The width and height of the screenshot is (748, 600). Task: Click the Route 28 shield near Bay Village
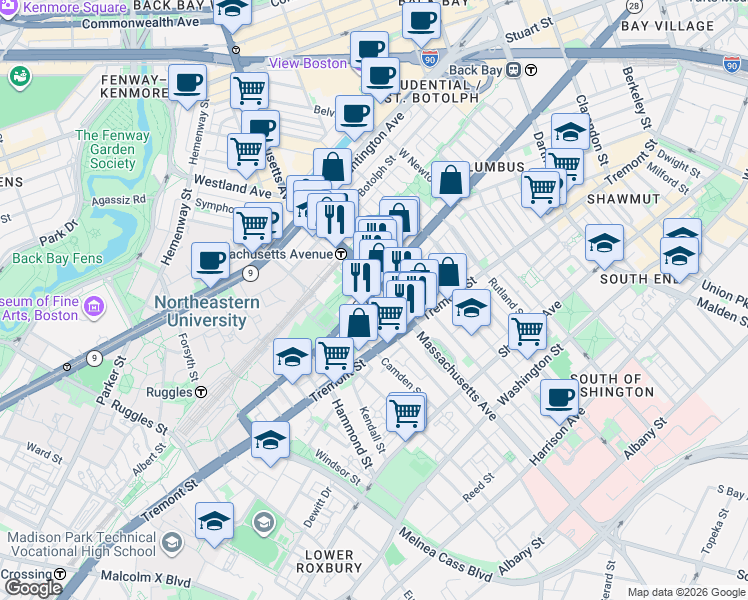(x=634, y=6)
